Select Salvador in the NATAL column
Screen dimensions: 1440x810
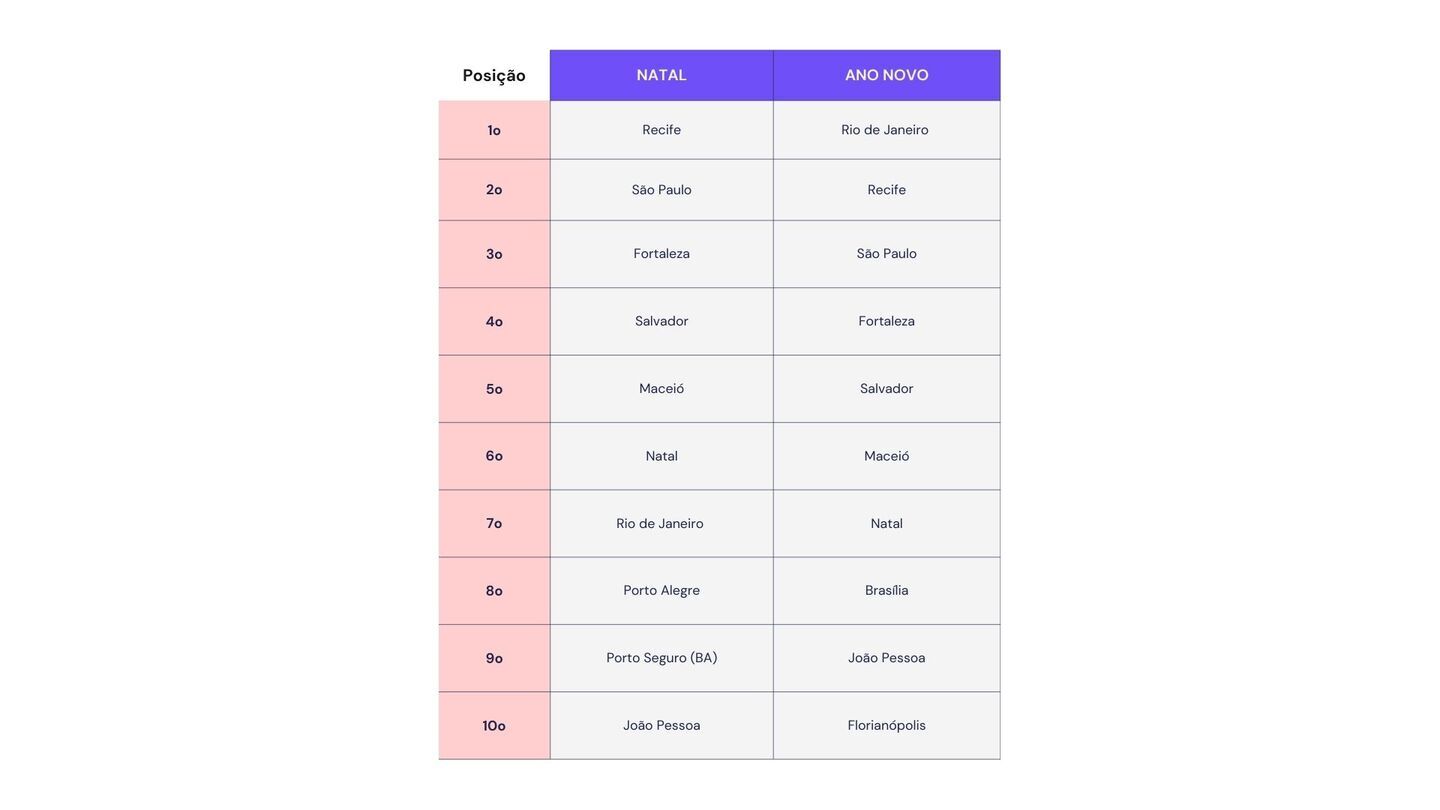[x=661, y=321]
